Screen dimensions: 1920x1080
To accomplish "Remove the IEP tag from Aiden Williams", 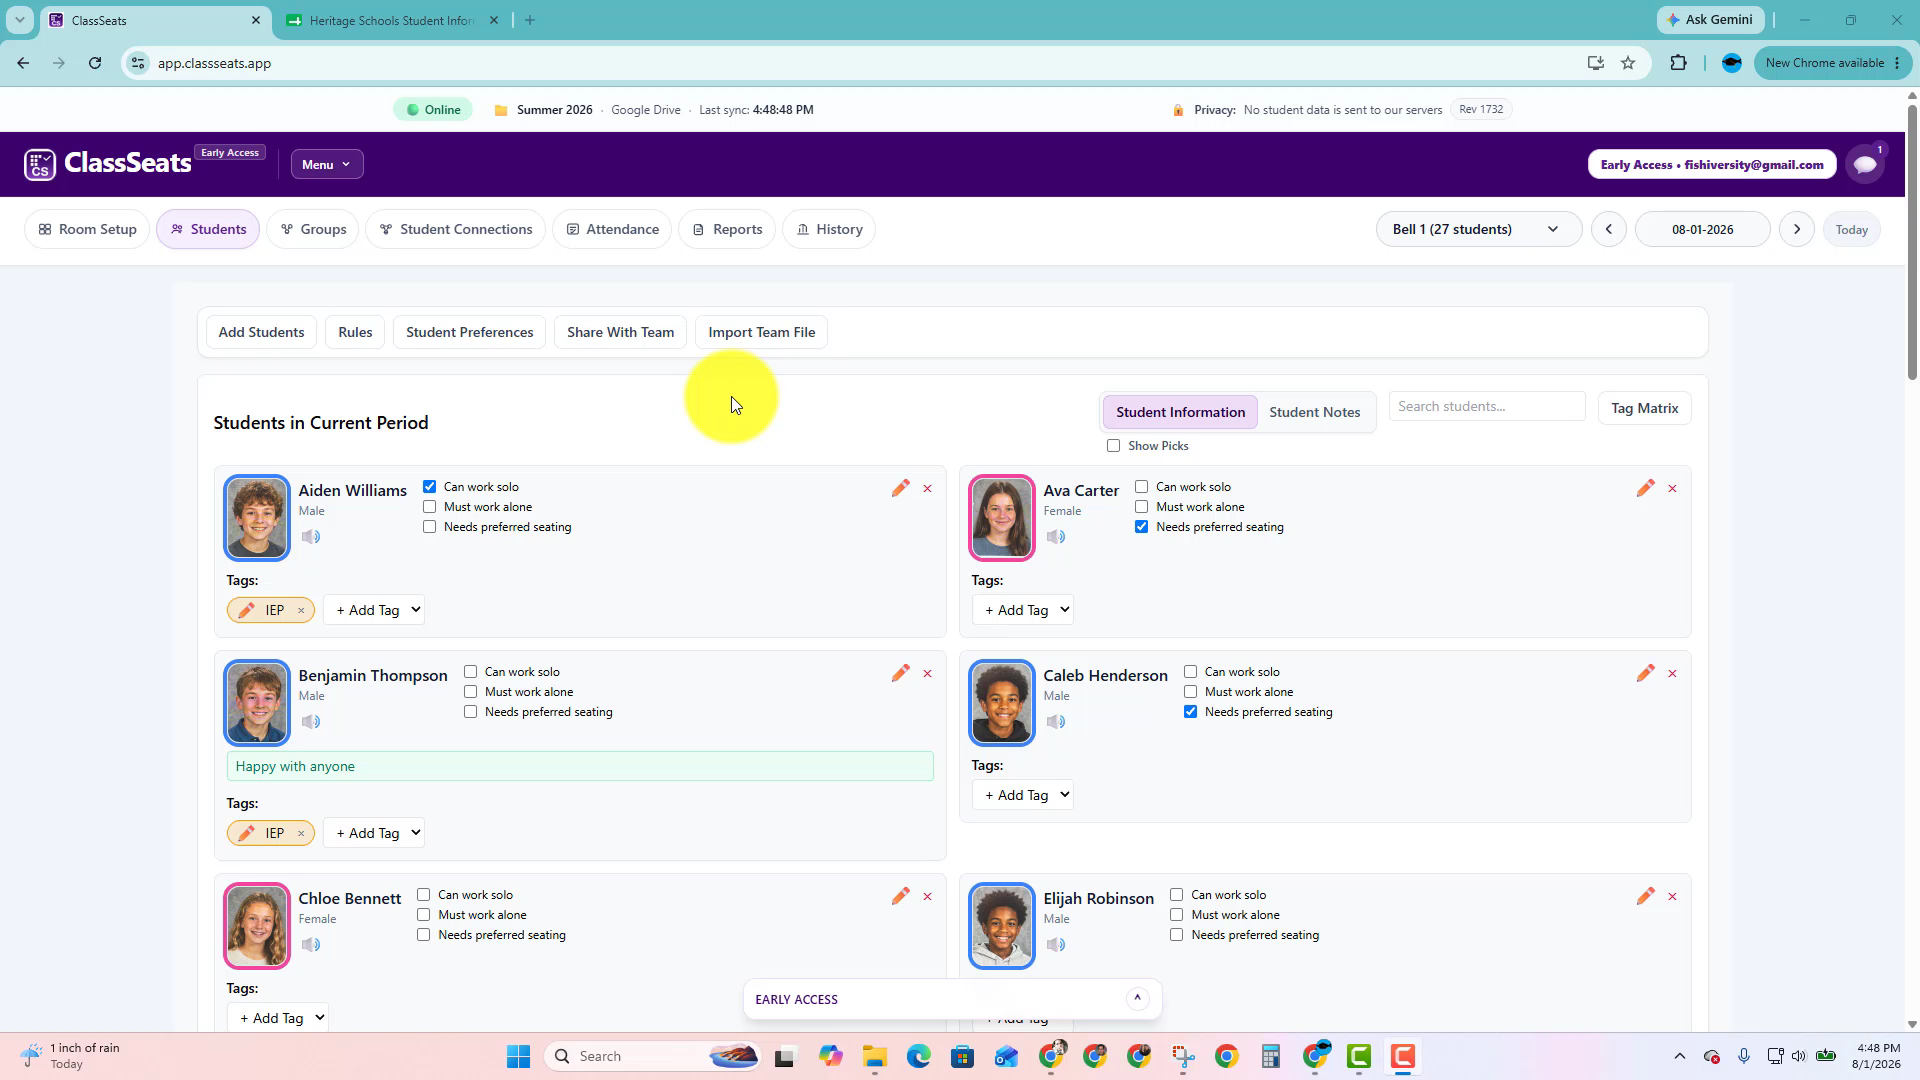I will (x=301, y=611).
